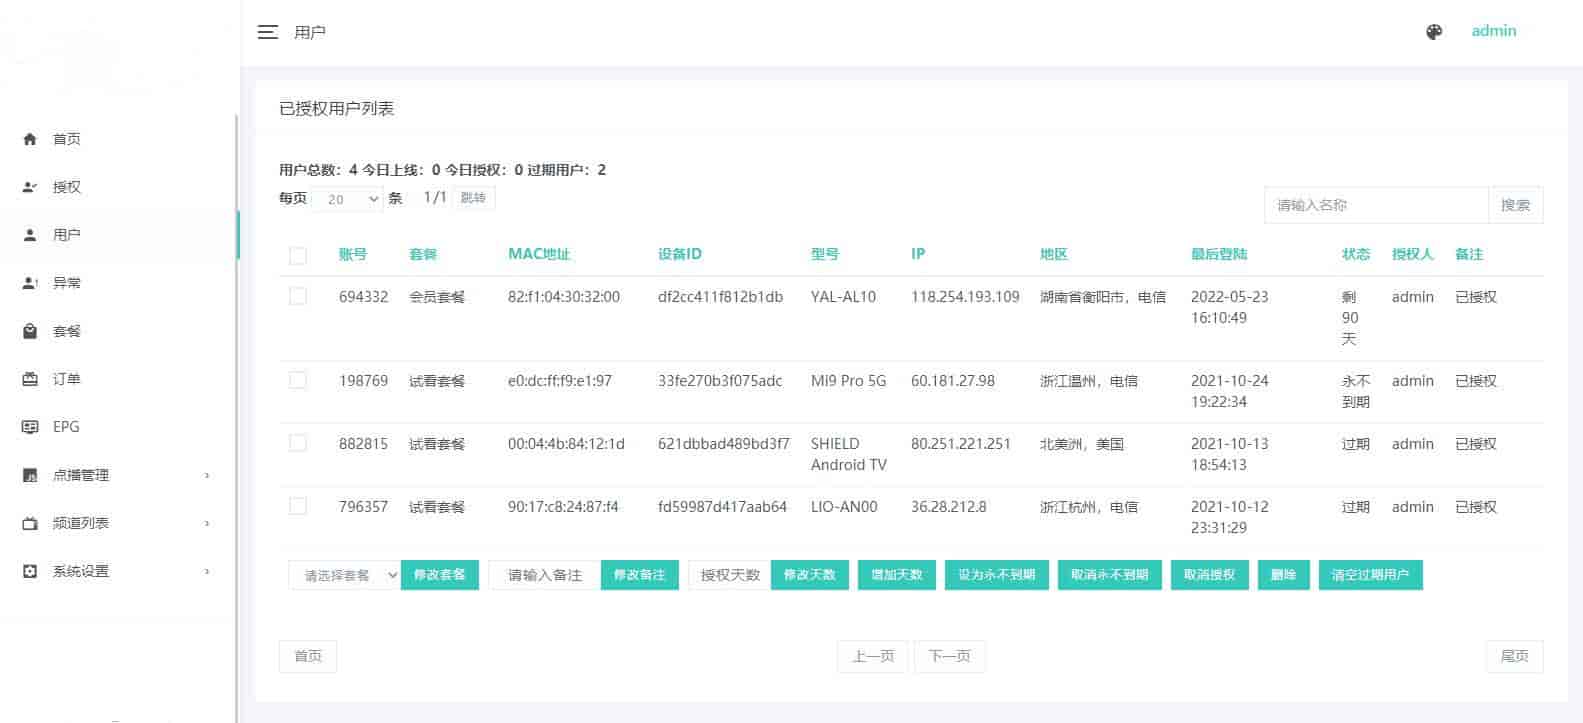Tick the select-all checkbox in table header
The image size is (1583, 723).
298,255
